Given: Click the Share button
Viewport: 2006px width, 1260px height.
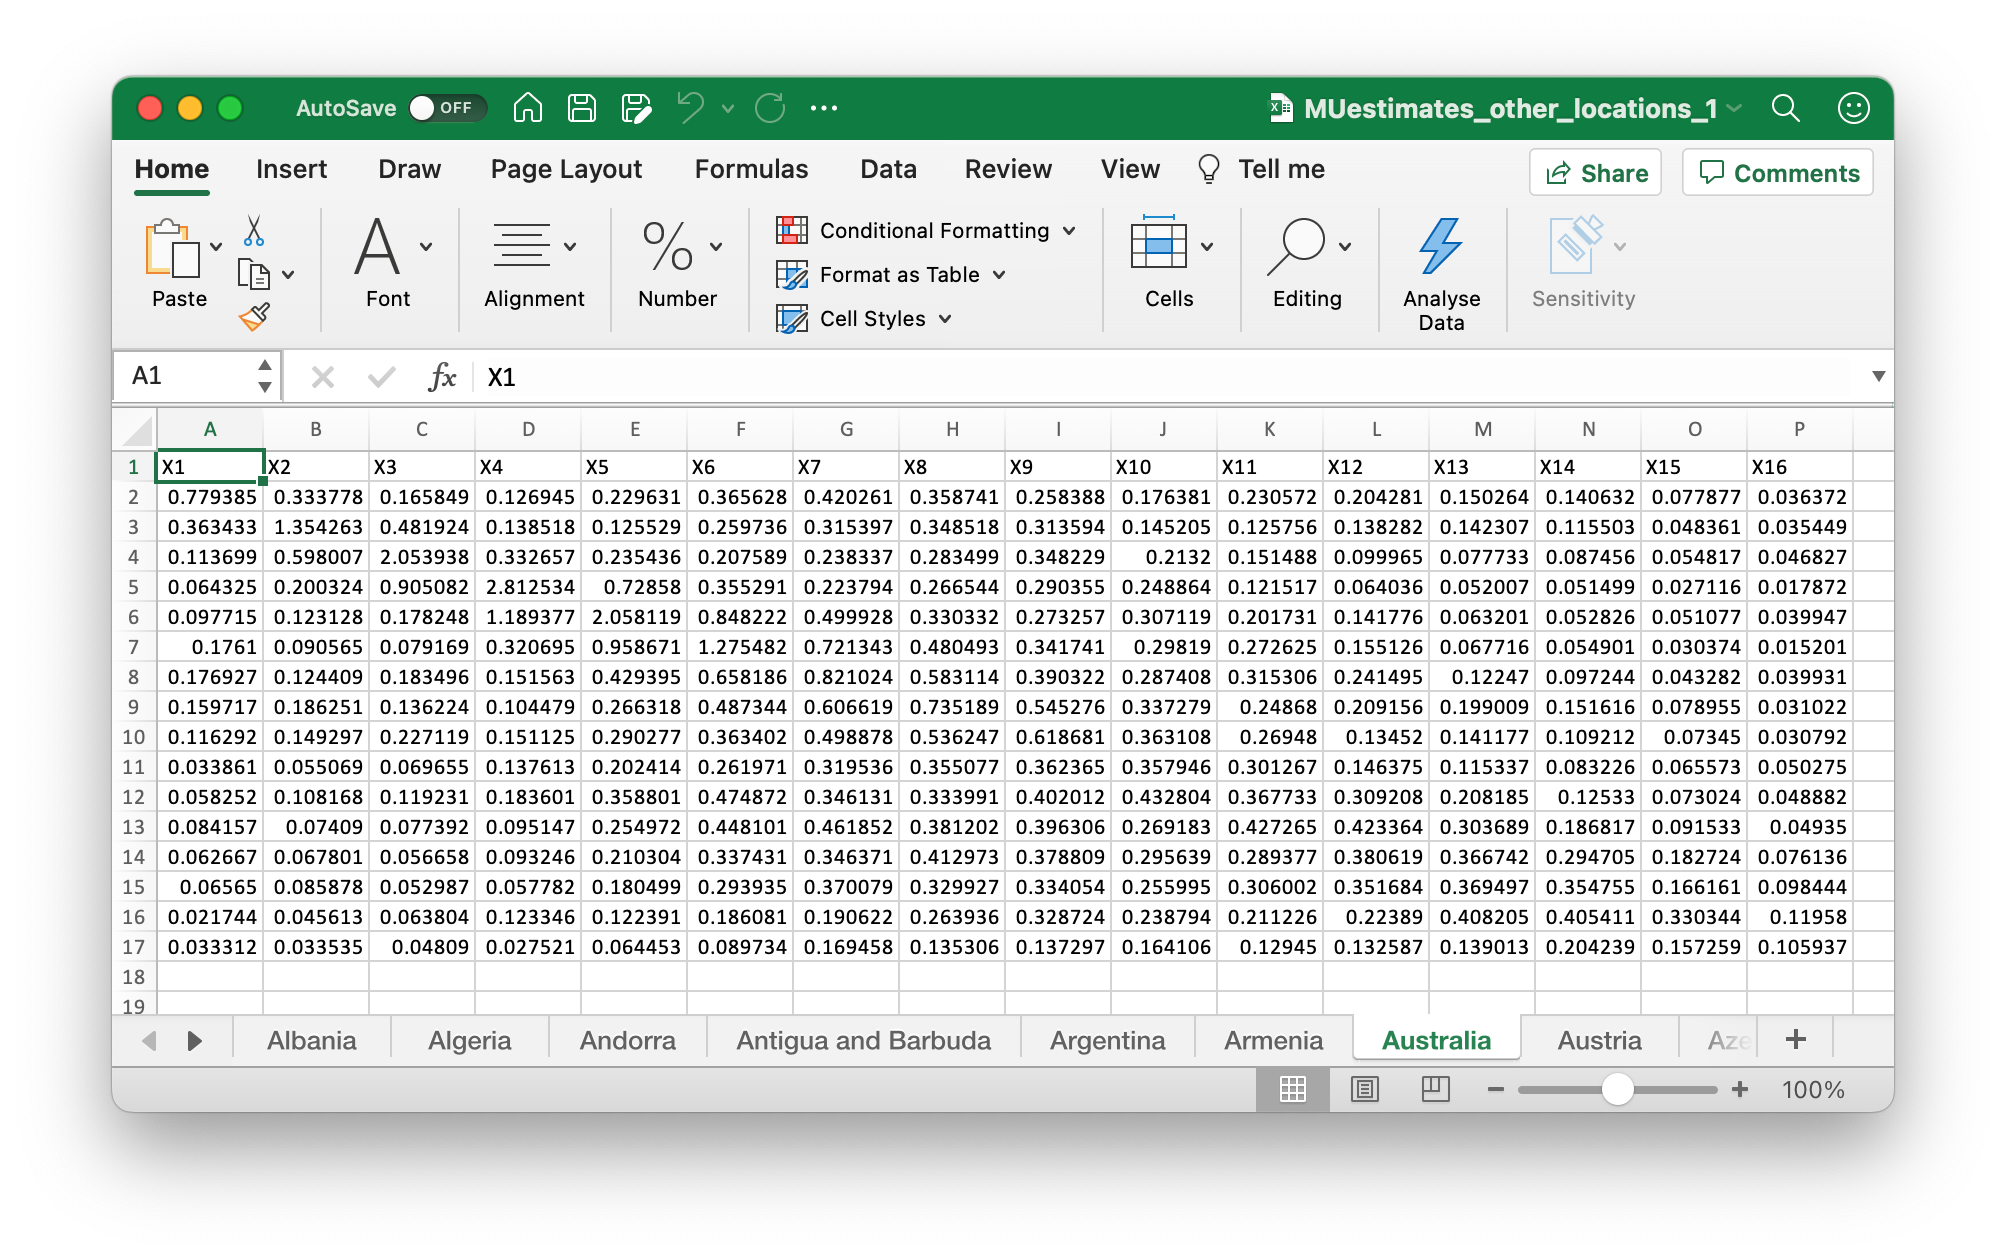Looking at the screenshot, I should point(1595,173).
